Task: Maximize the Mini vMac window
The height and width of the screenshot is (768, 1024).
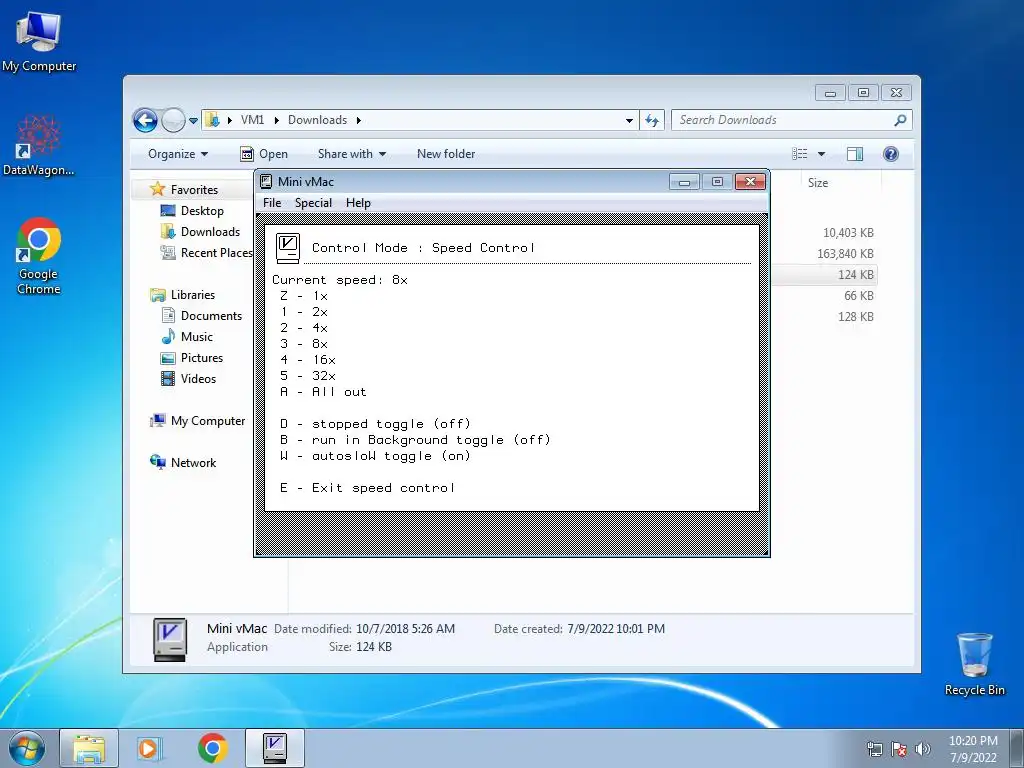Action: pos(717,182)
